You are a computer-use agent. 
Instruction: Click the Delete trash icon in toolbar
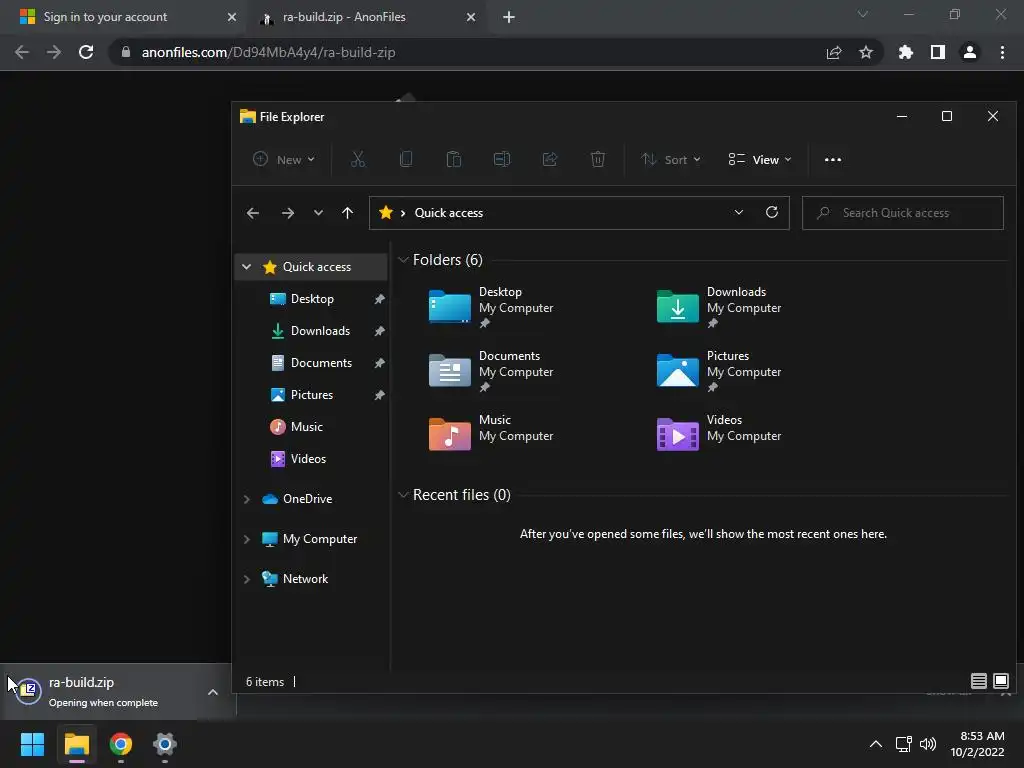pyautogui.click(x=598, y=159)
